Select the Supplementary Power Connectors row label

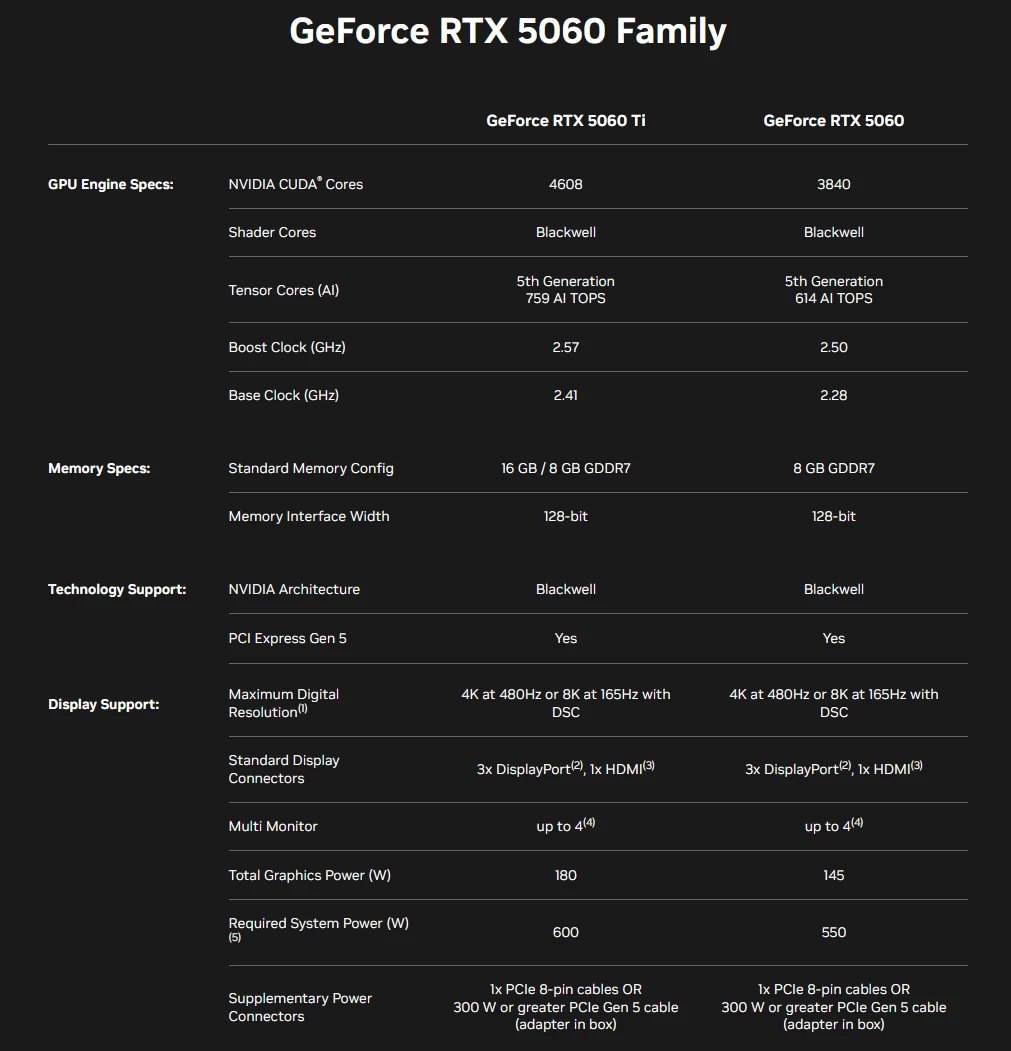tap(300, 1007)
